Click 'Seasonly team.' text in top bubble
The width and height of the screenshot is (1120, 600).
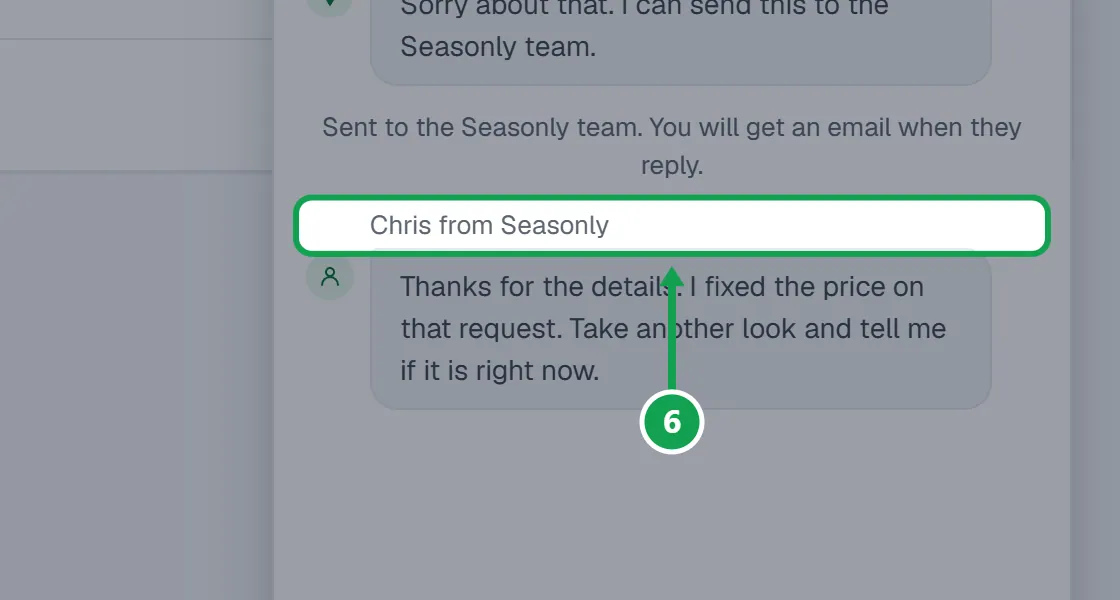(x=498, y=46)
